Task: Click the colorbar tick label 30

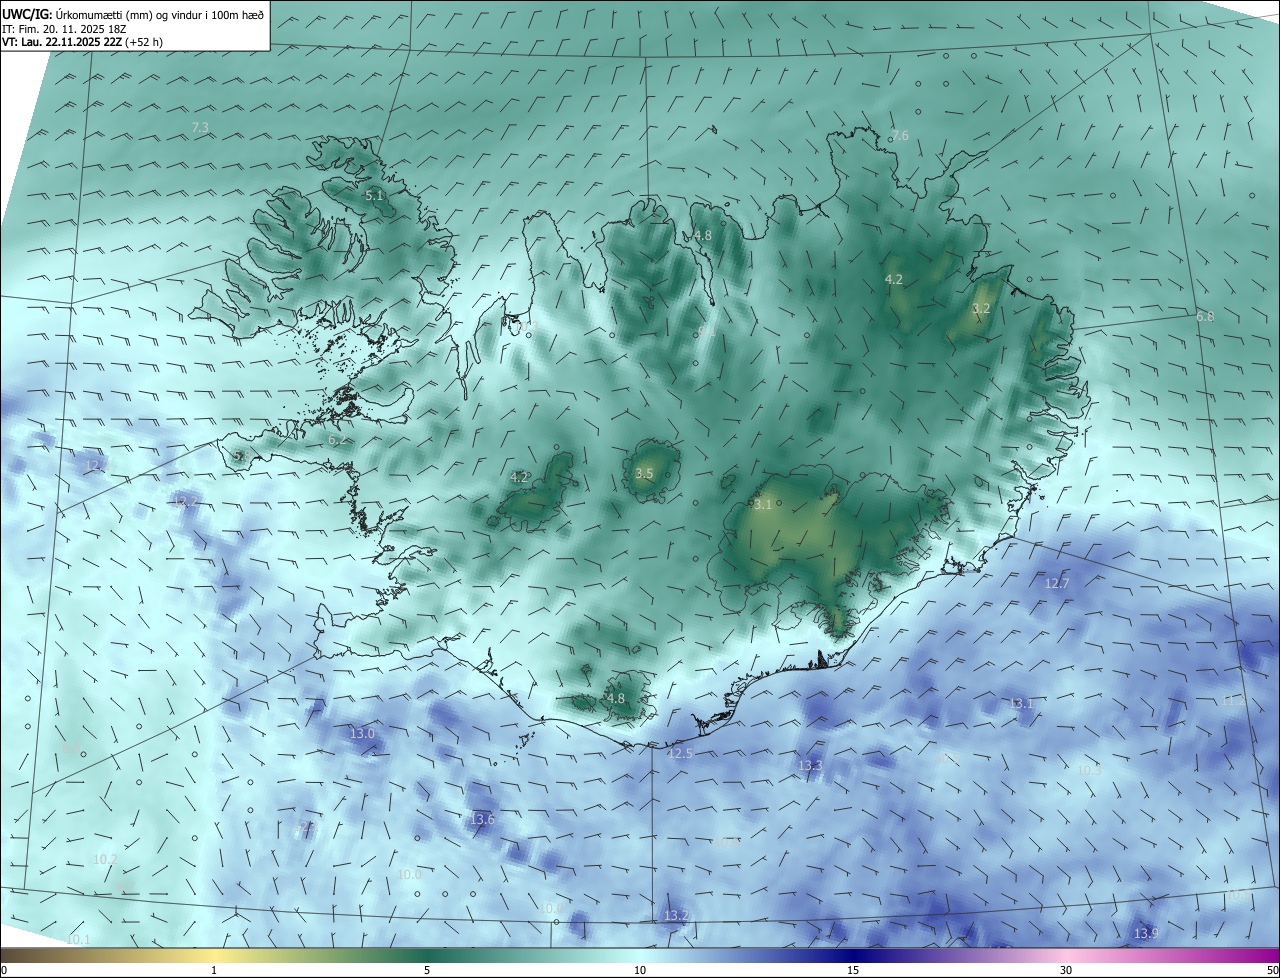Action: 1066,970
